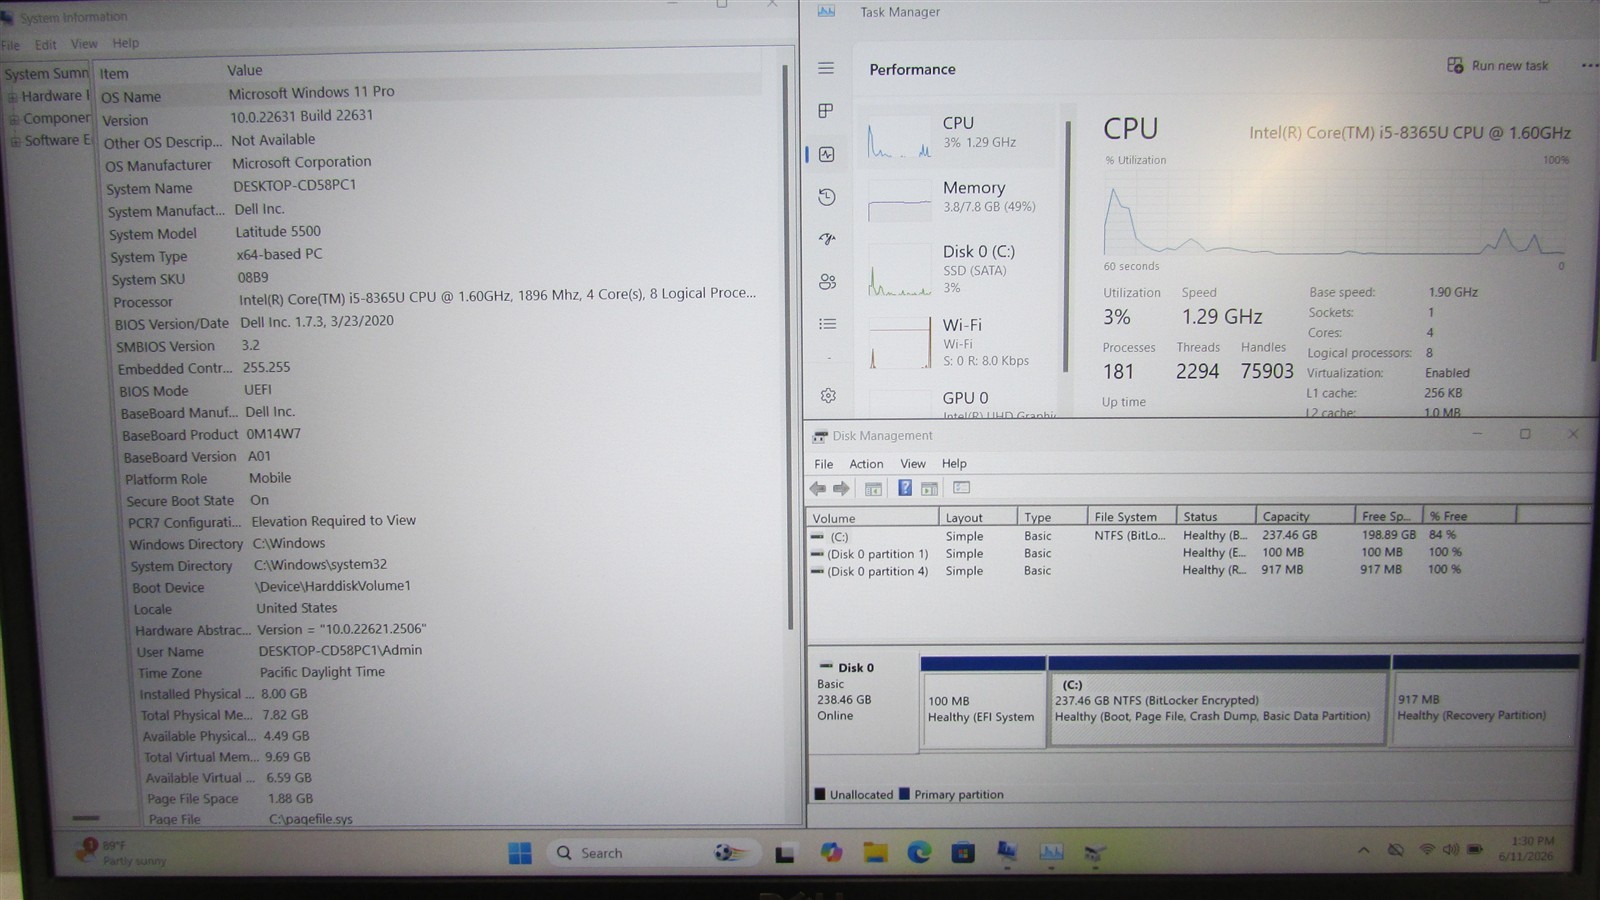The image size is (1600, 900).
Task: Click Run new task in Task Manager
Action: pyautogui.click(x=1498, y=66)
